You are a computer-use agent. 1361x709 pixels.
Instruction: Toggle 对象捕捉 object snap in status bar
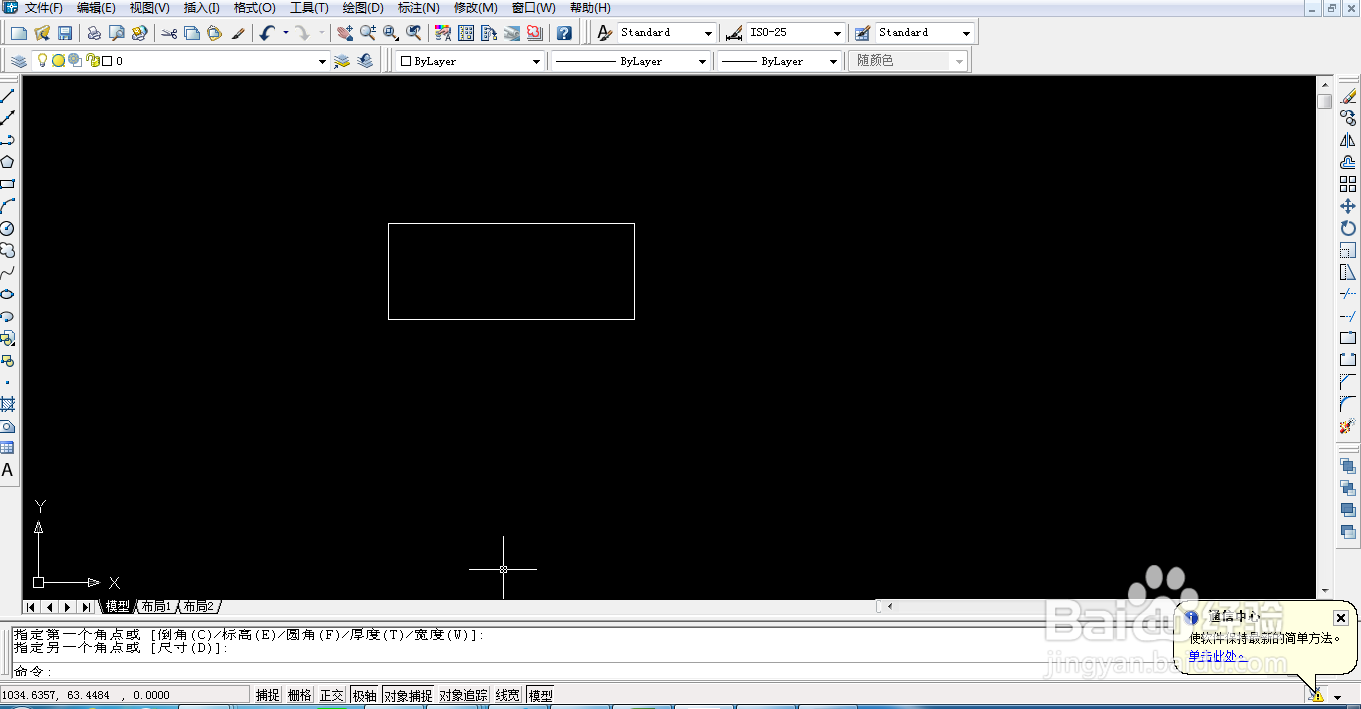coord(408,695)
